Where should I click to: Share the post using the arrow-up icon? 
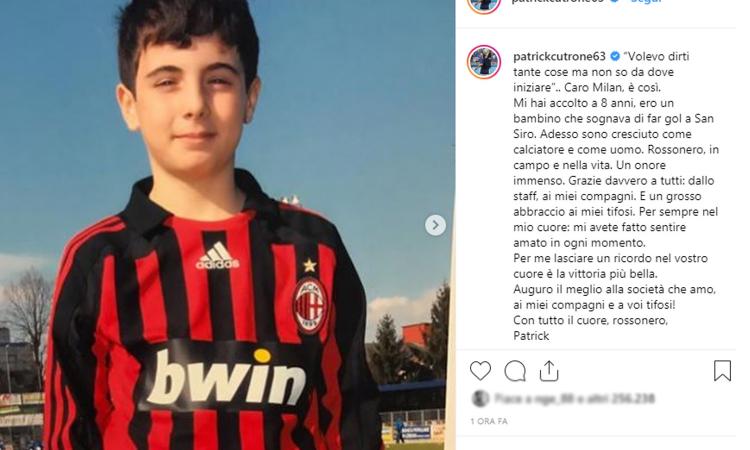point(549,371)
